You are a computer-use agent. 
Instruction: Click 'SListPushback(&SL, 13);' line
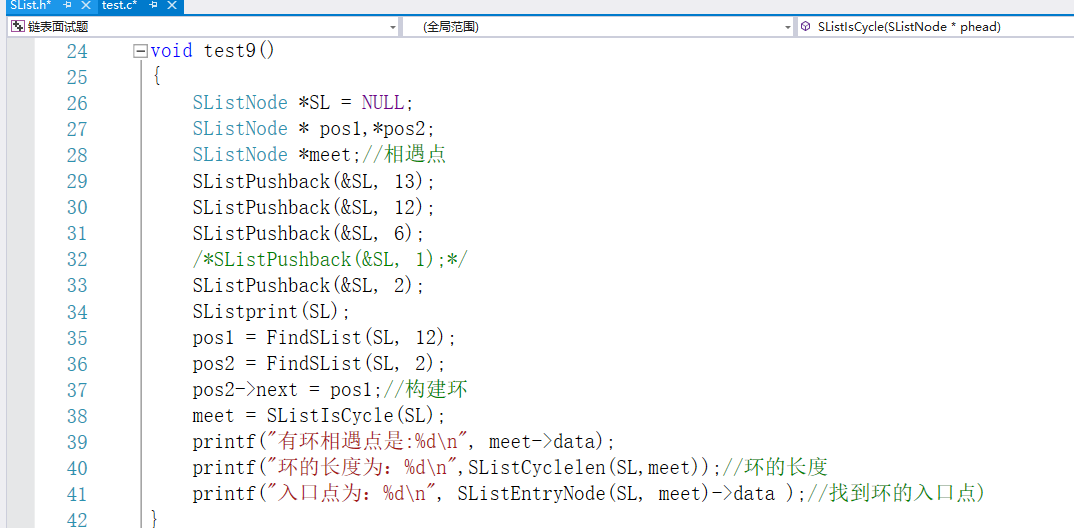314,181
